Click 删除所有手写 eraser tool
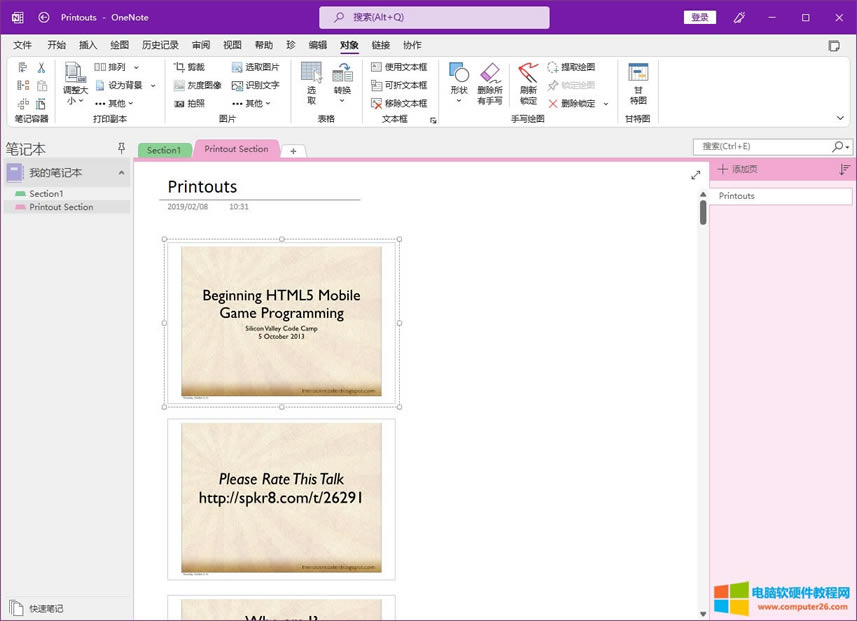The width and height of the screenshot is (857, 621). pos(489,84)
